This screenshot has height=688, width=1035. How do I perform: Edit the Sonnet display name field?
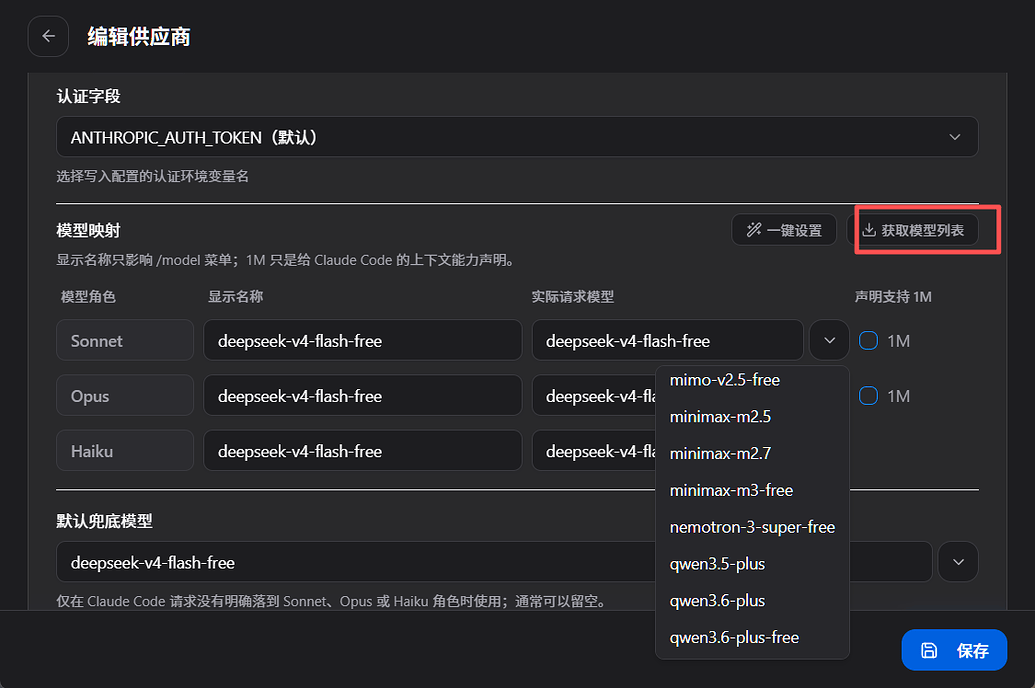tap(362, 341)
